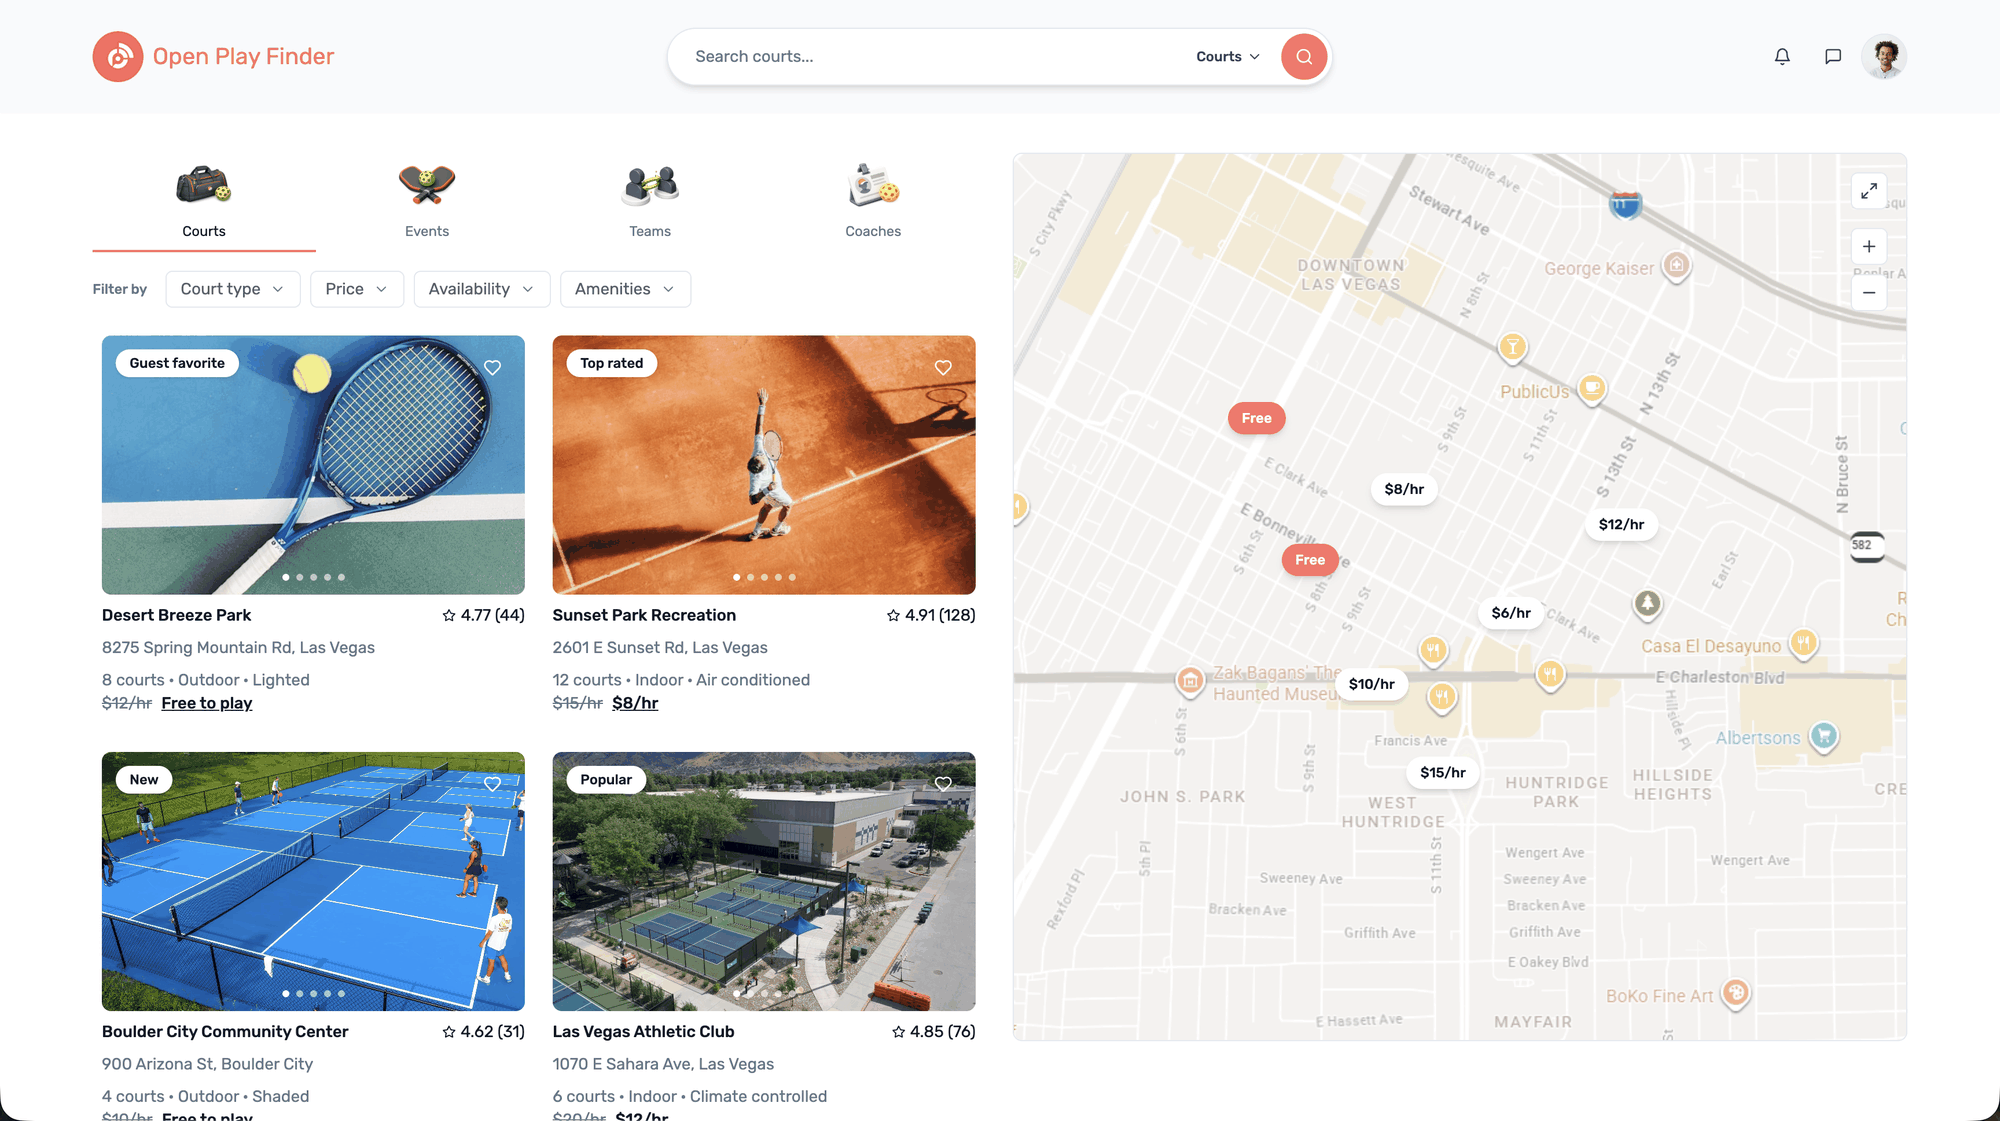Click the Albertsons shopping cart map pin
Image resolution: width=2000 pixels, height=1121 pixels.
coord(1824,737)
